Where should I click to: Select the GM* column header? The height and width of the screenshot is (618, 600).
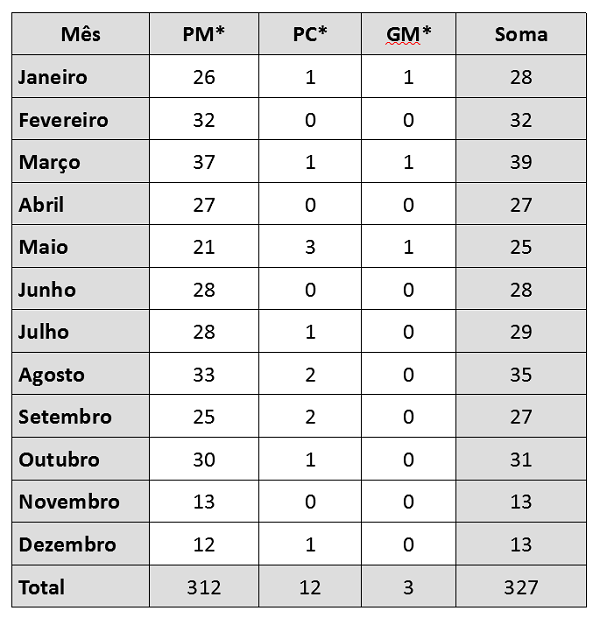click(x=408, y=34)
